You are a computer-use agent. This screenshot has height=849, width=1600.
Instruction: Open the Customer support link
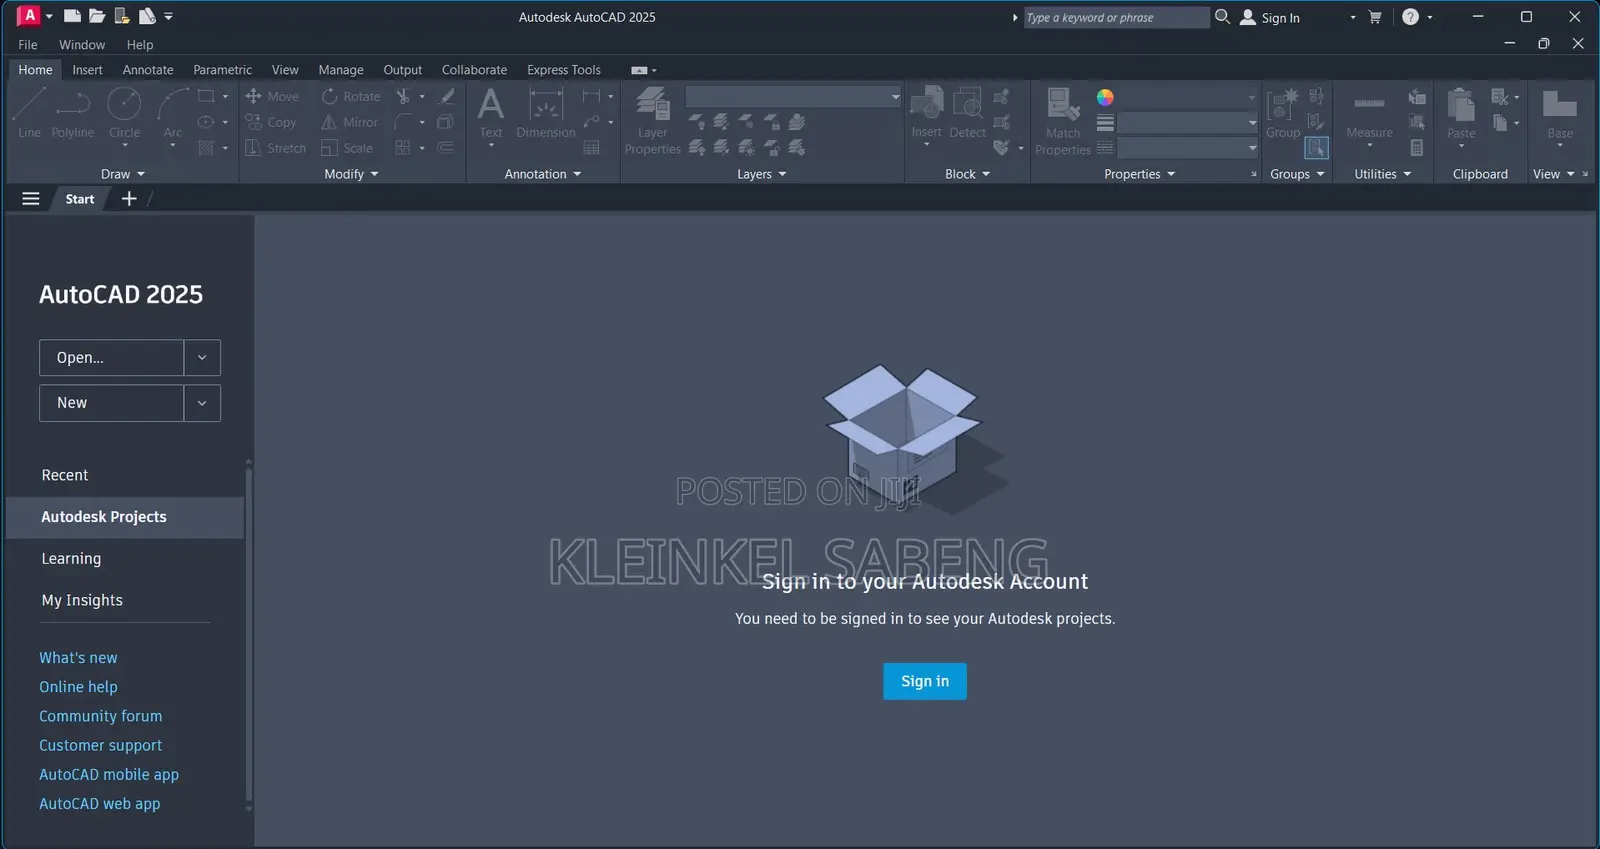coord(100,745)
